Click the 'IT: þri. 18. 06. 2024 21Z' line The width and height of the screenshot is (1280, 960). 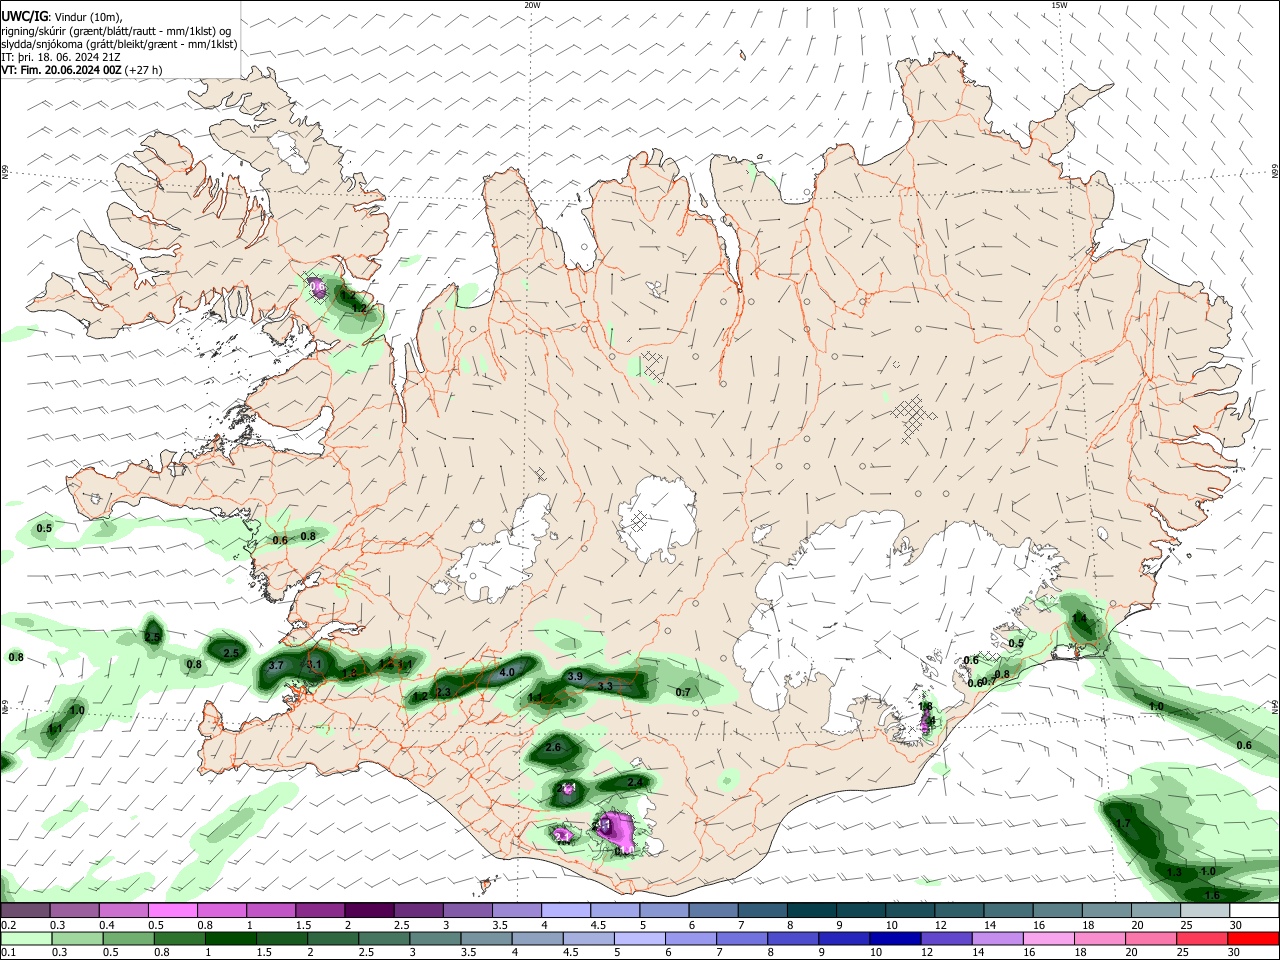(61, 57)
